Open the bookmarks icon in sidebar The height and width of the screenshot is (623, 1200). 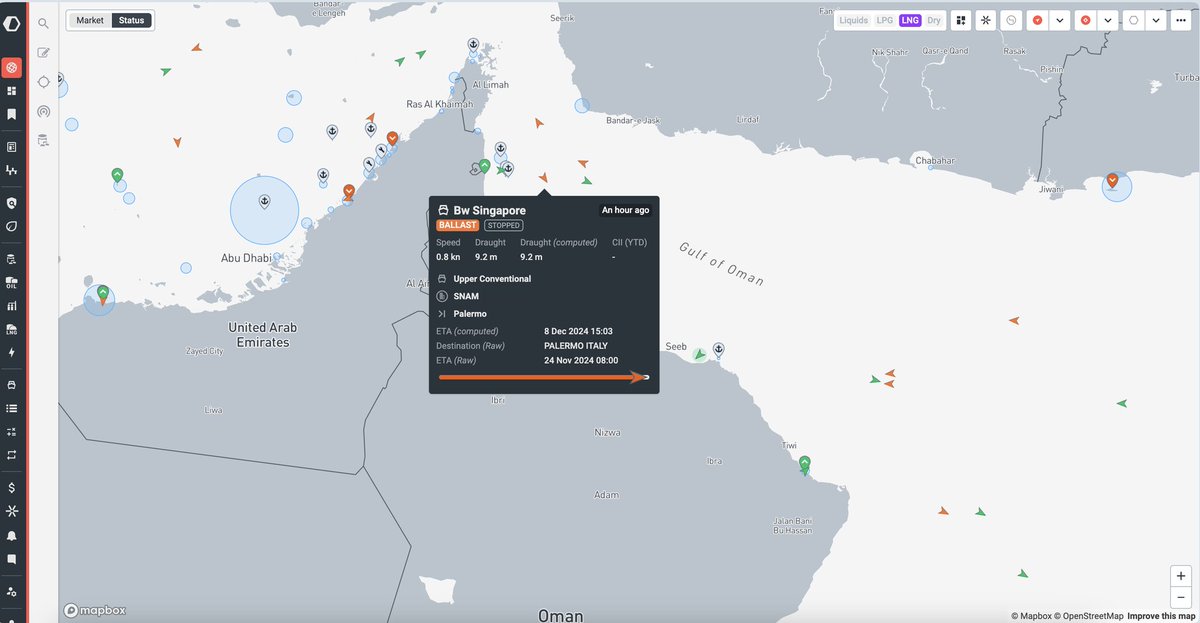12,114
